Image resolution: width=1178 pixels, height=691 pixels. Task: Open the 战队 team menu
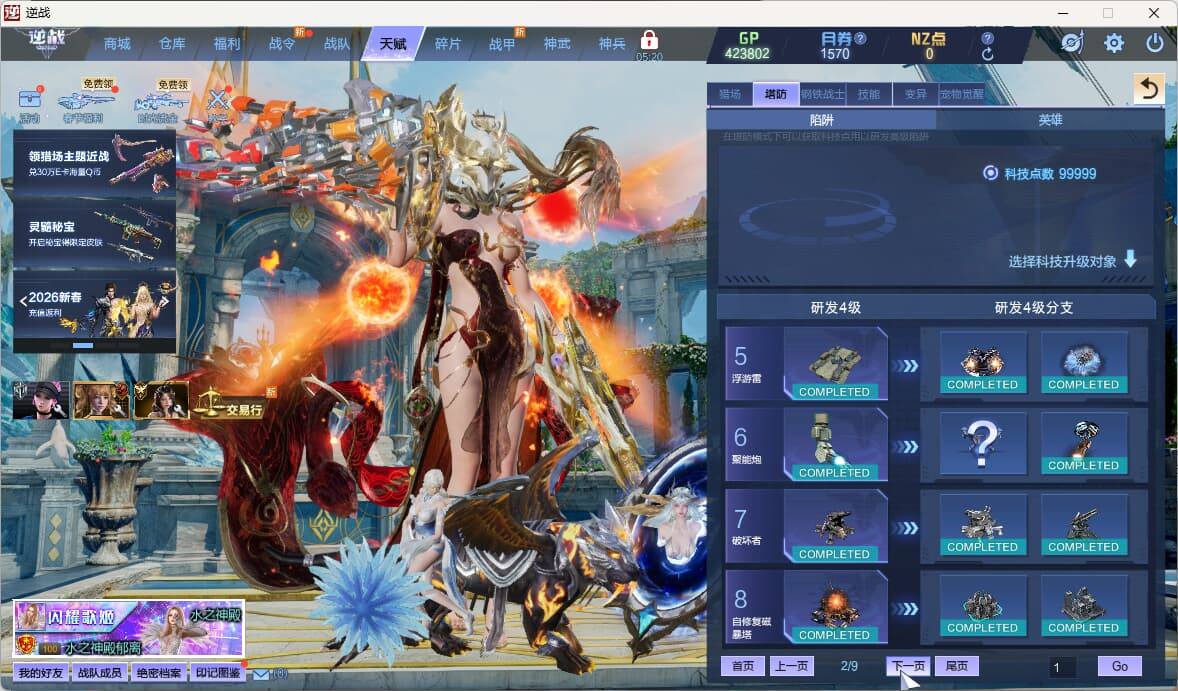(337, 44)
